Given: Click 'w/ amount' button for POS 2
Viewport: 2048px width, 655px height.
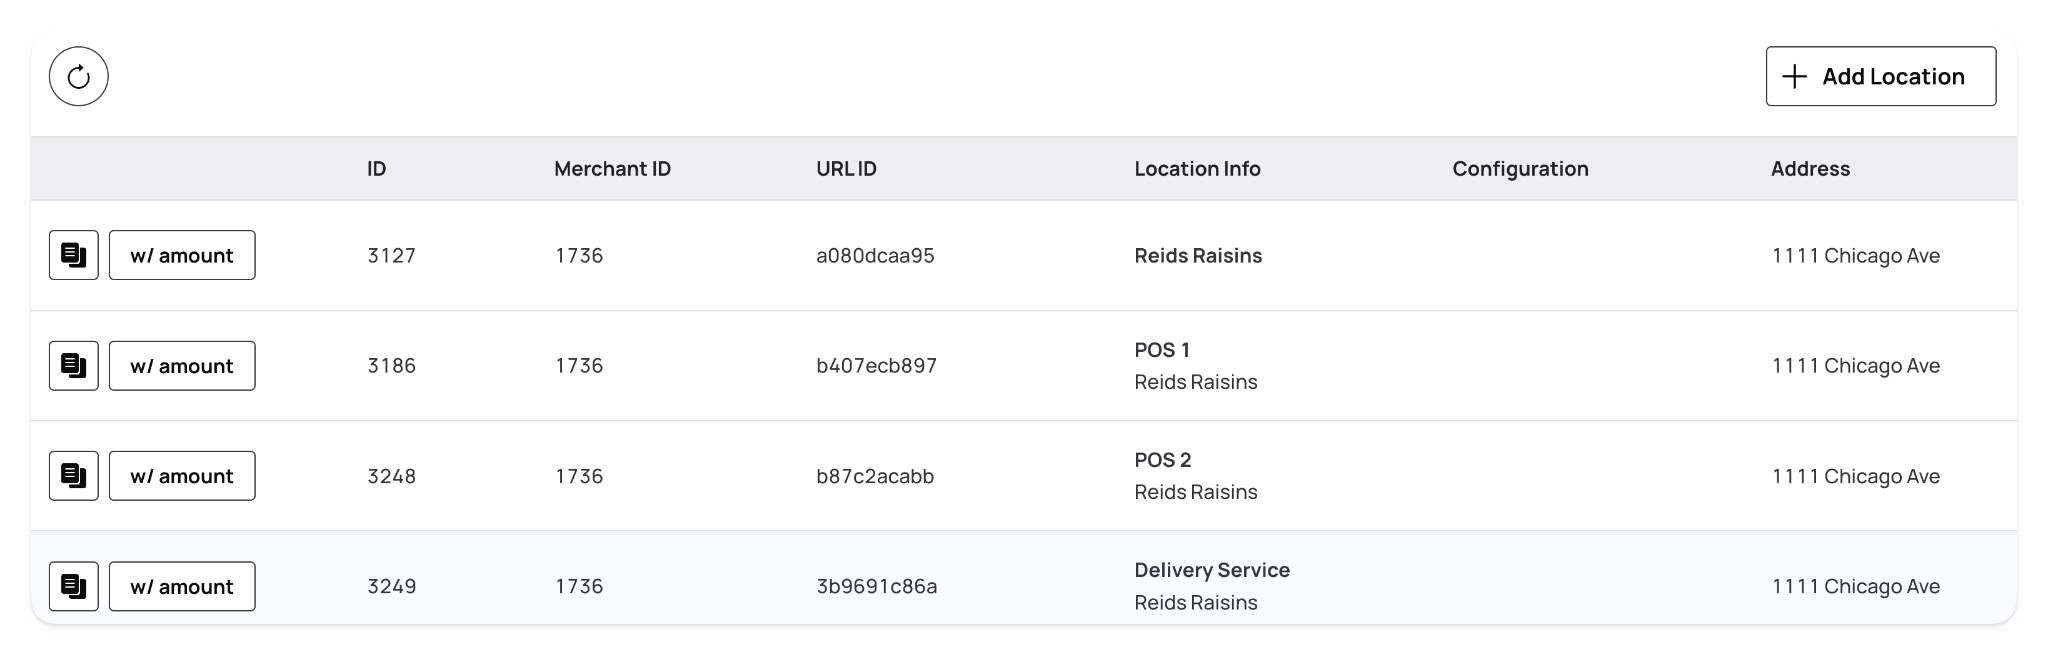Looking at the screenshot, I should point(182,475).
